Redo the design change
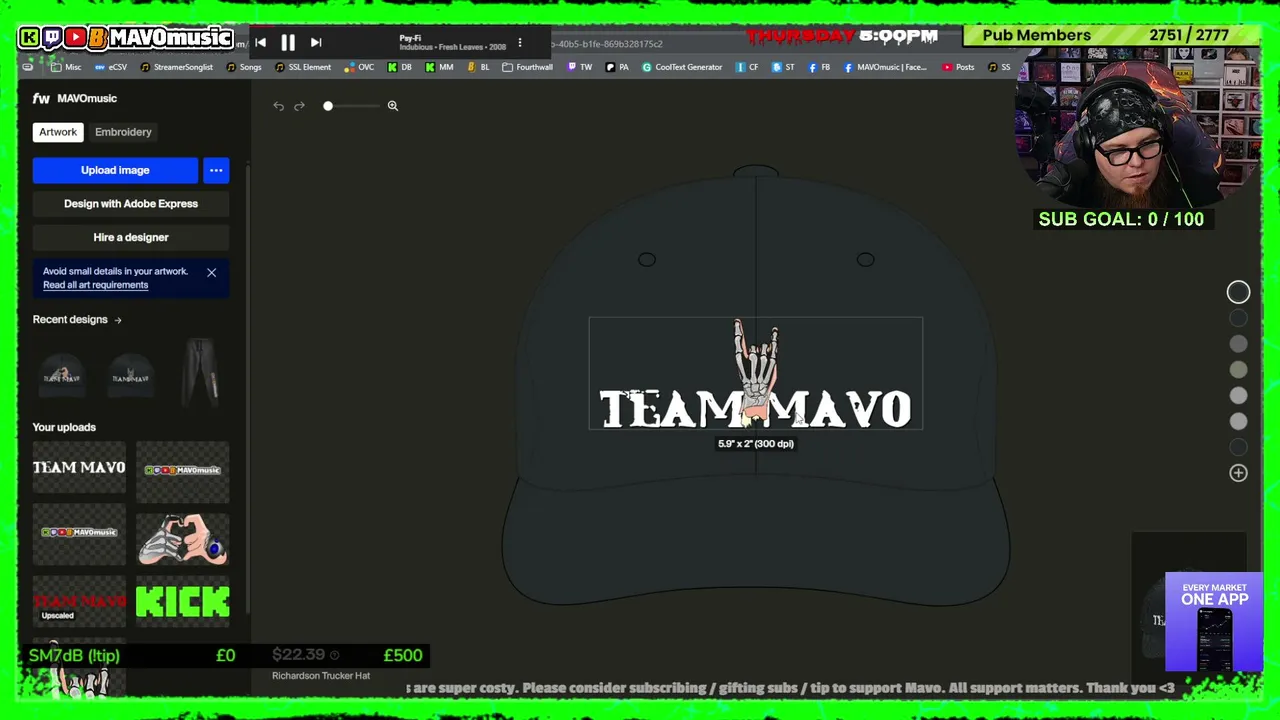The height and width of the screenshot is (720, 1280). pos(299,106)
